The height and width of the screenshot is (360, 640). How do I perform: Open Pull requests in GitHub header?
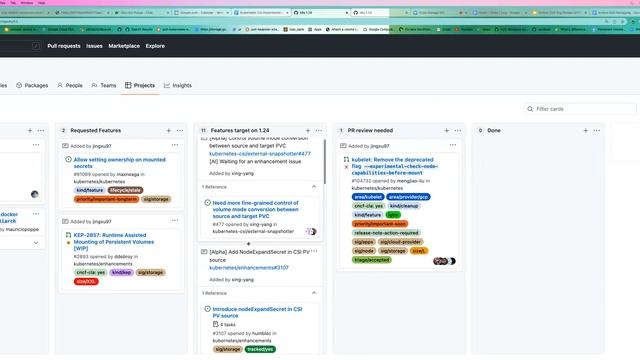[x=64, y=46]
